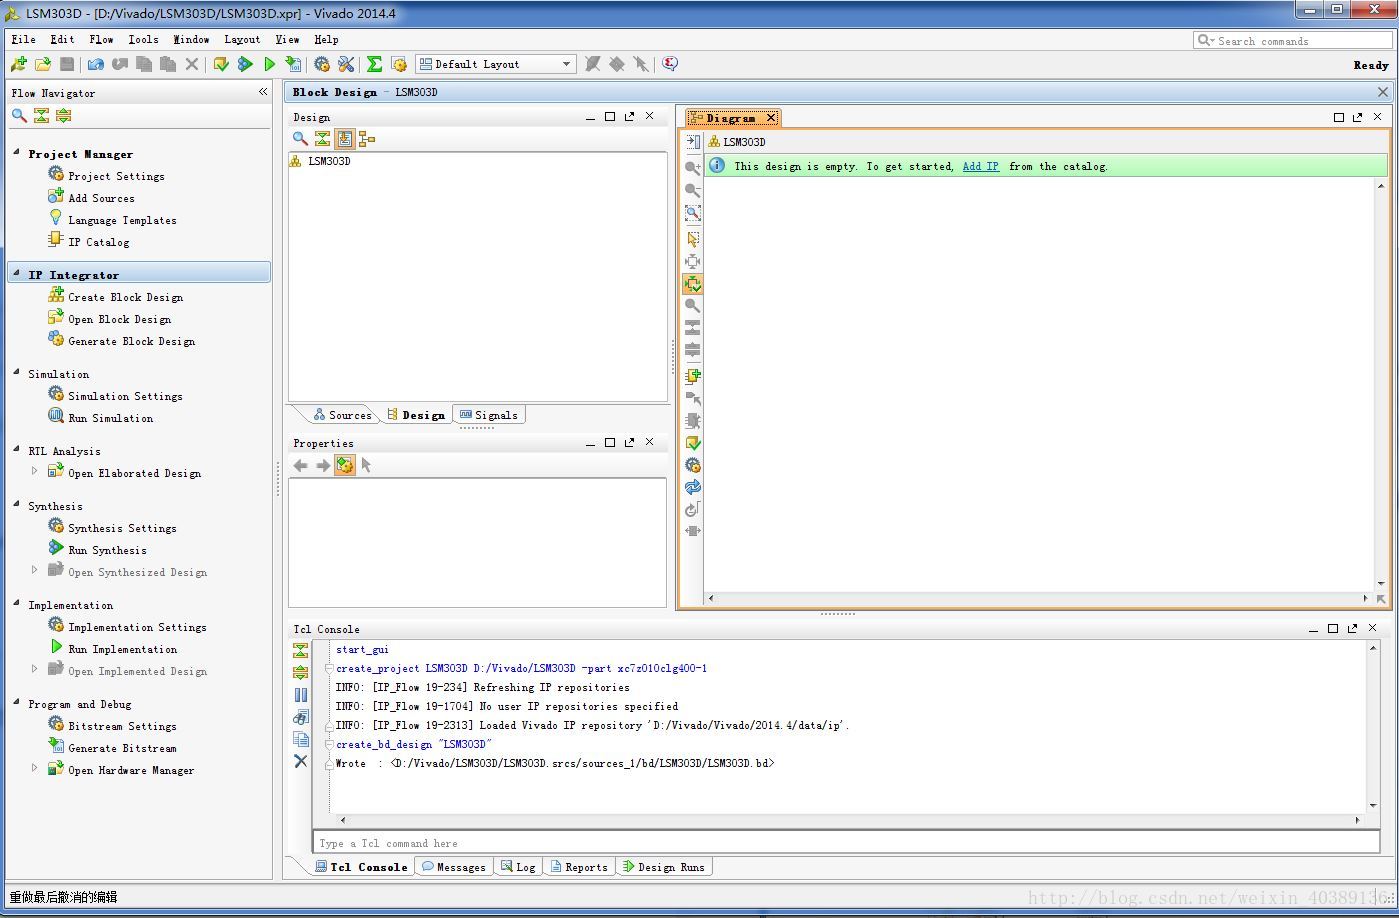Screen dimensions: 1399x918
Task: Click the Add IP link
Action: click(980, 166)
